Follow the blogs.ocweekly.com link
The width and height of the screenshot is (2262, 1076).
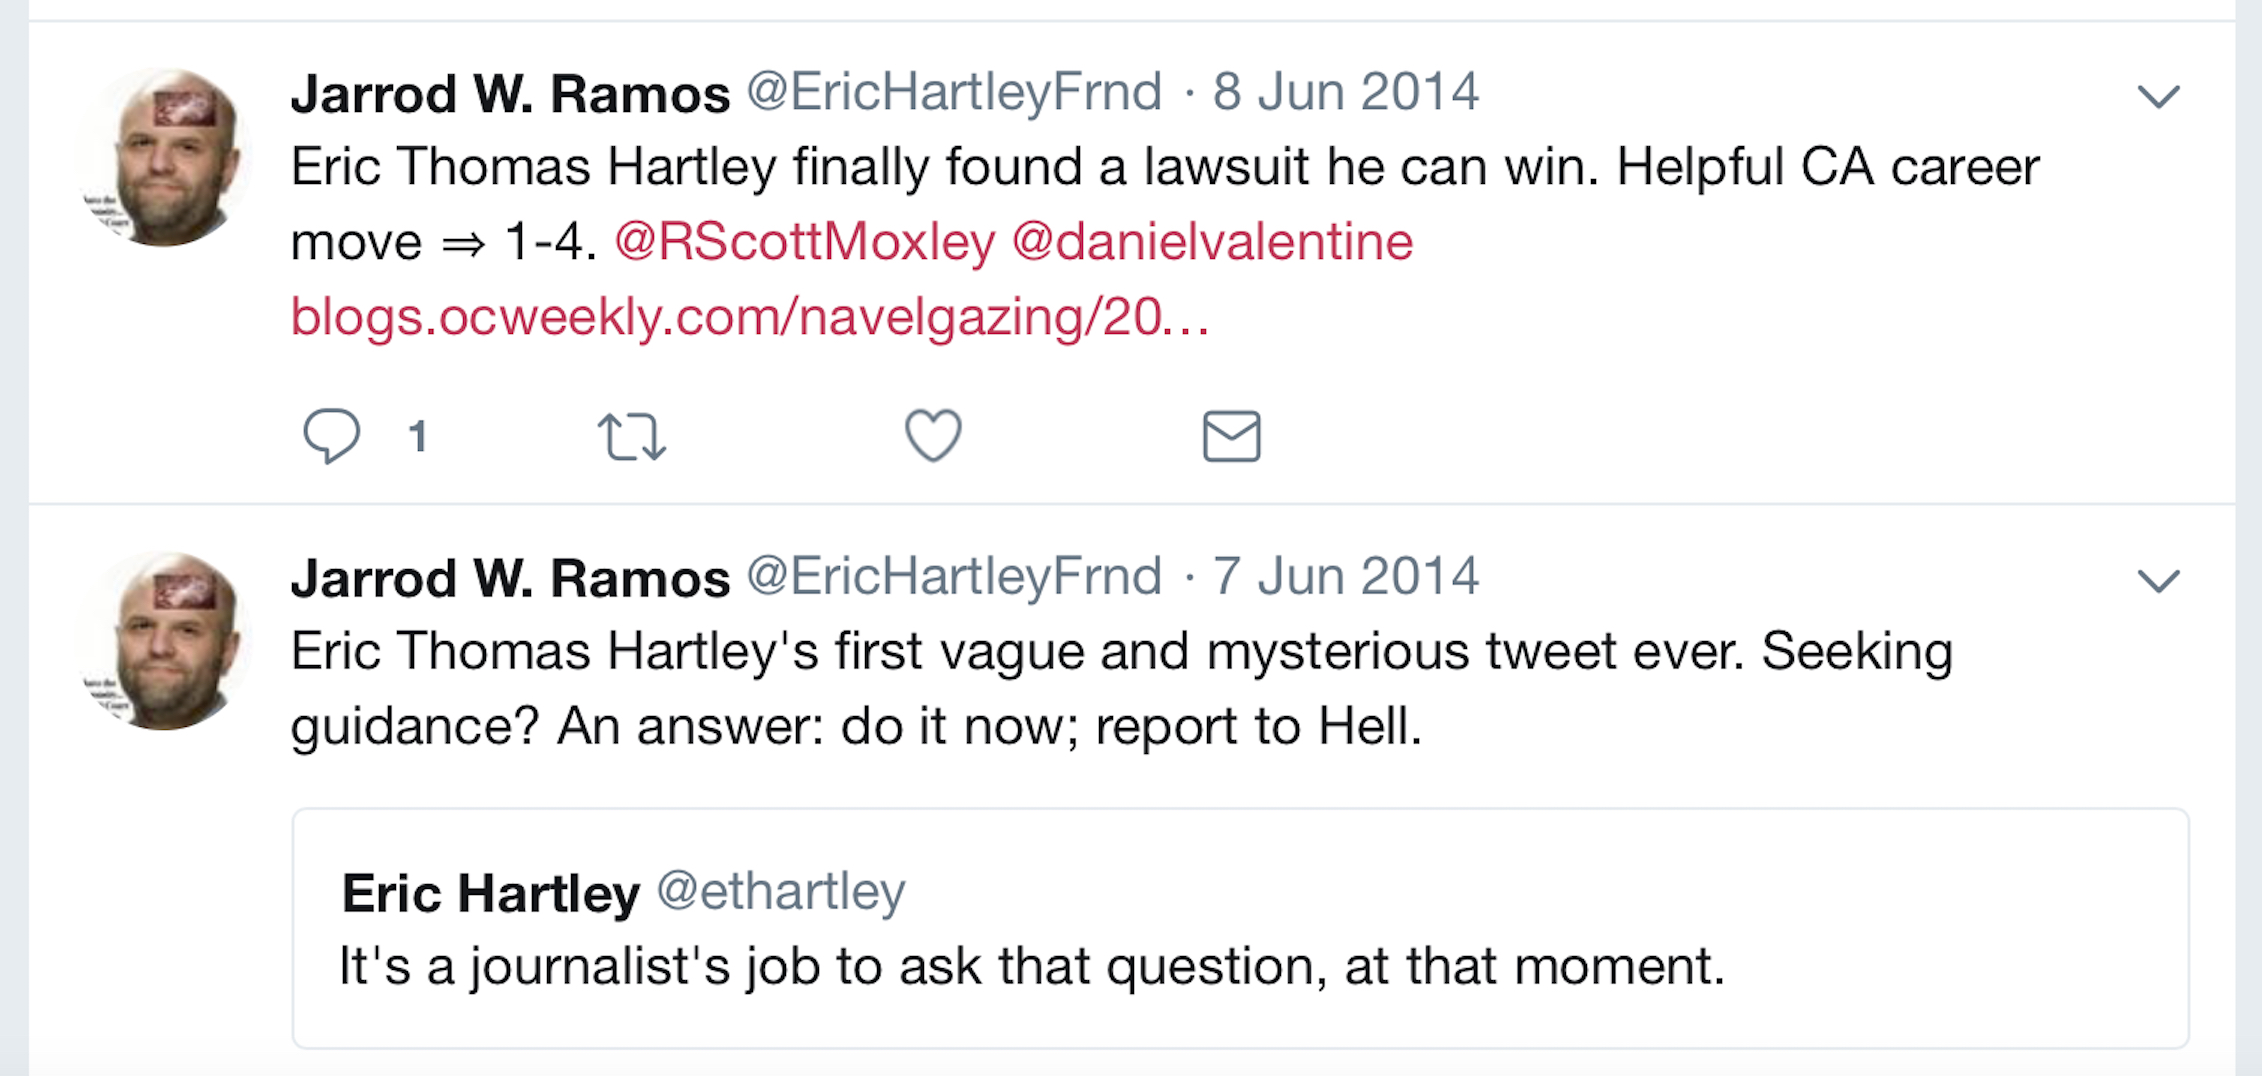(750, 317)
